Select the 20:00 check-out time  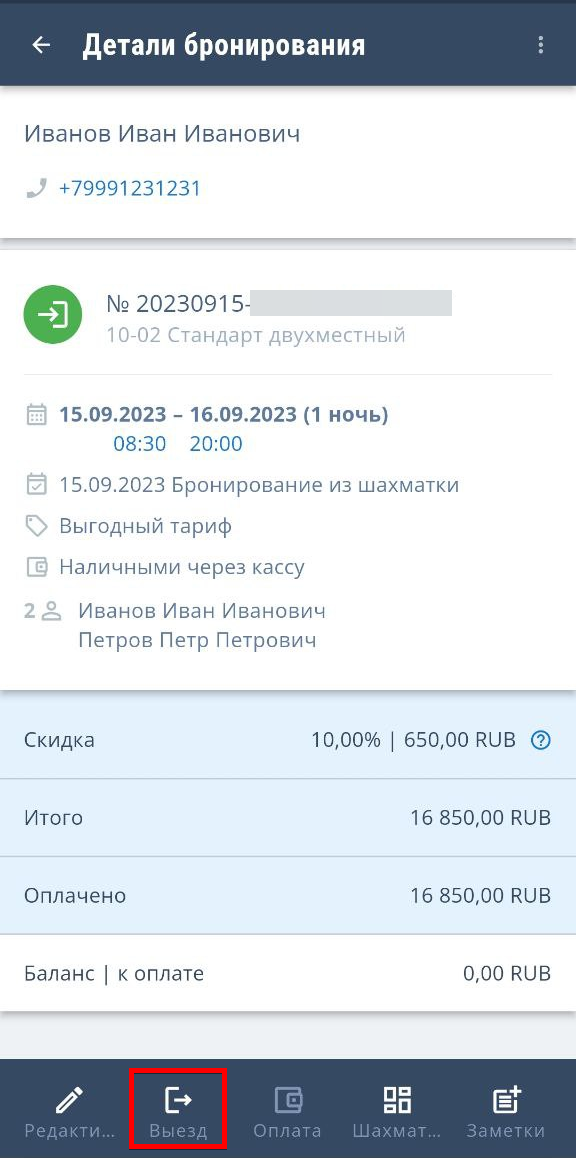click(216, 445)
